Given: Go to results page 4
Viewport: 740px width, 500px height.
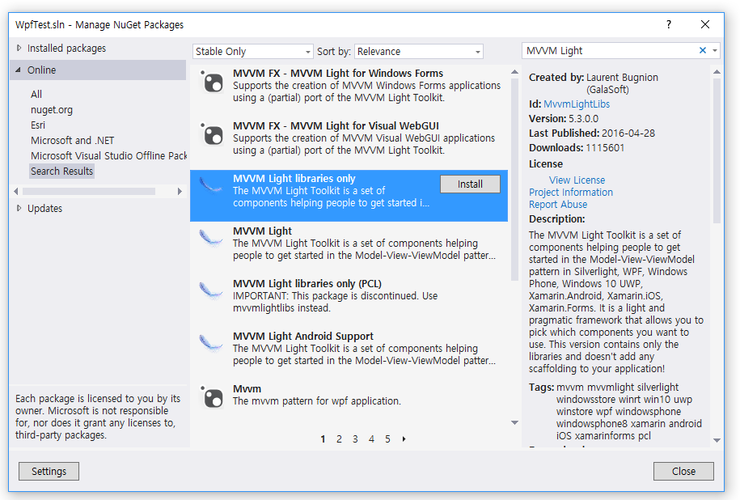Looking at the screenshot, I should pos(371,439).
